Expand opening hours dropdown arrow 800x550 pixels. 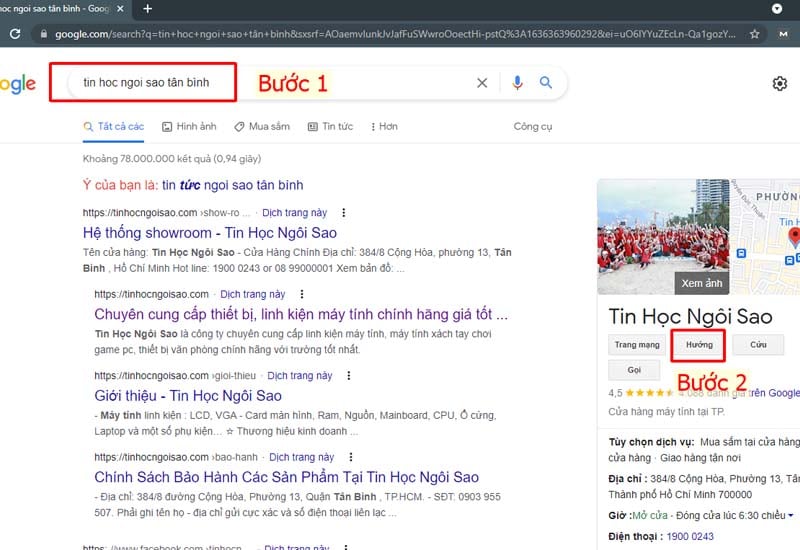791,516
